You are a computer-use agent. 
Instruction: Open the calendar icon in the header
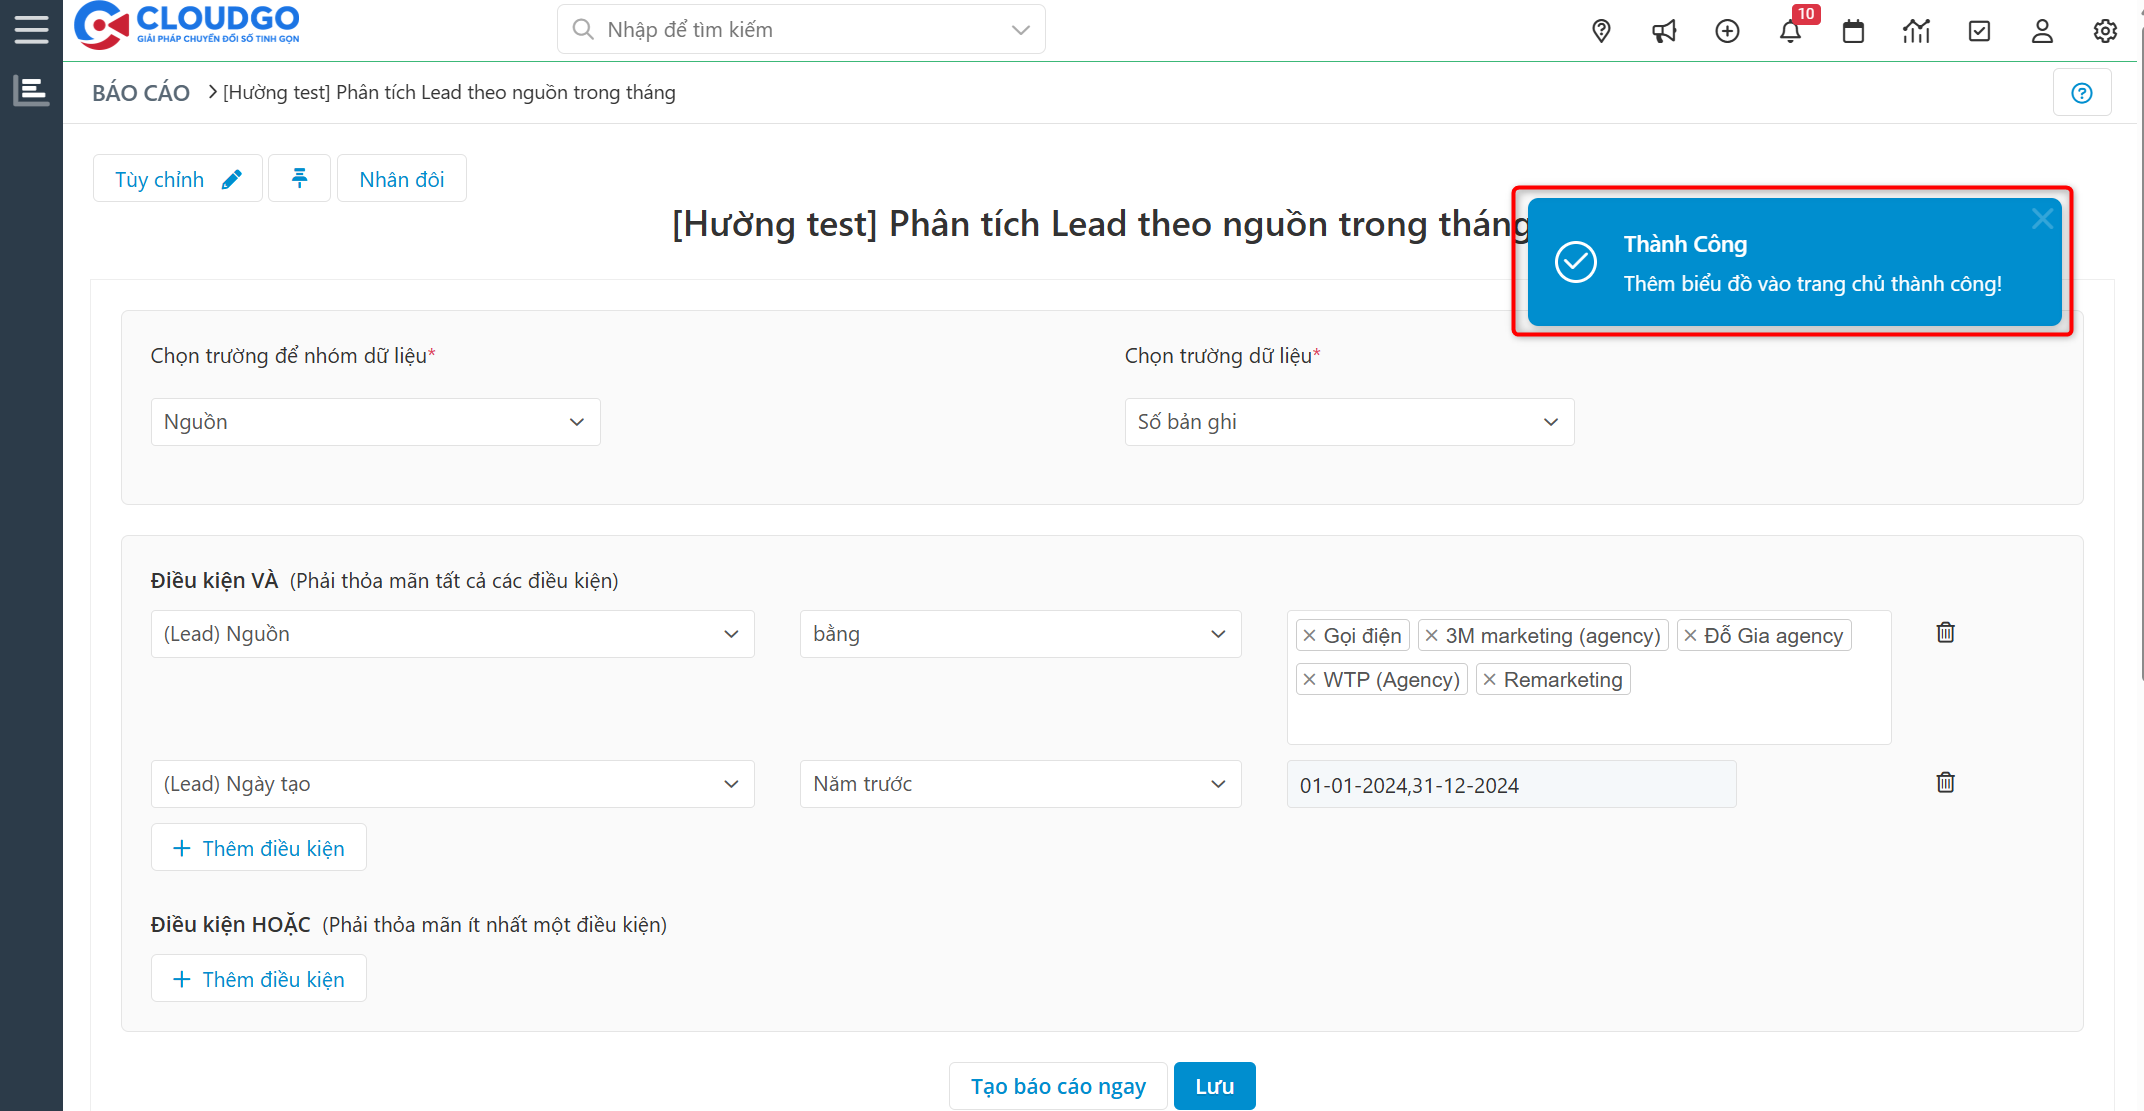coord(1853,31)
